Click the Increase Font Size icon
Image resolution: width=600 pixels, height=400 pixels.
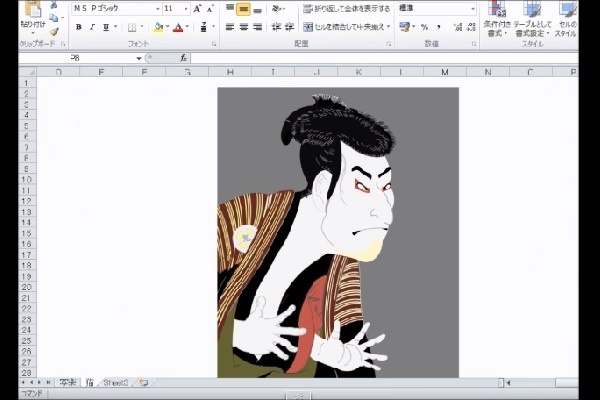click(197, 8)
